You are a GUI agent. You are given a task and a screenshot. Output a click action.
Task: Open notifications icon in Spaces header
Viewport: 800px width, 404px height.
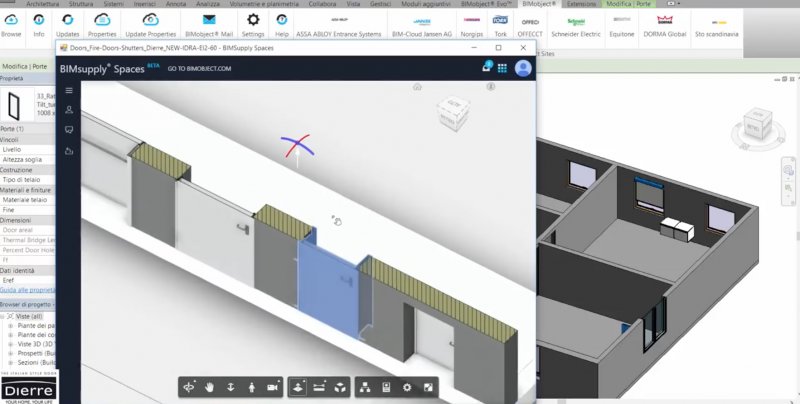point(487,67)
